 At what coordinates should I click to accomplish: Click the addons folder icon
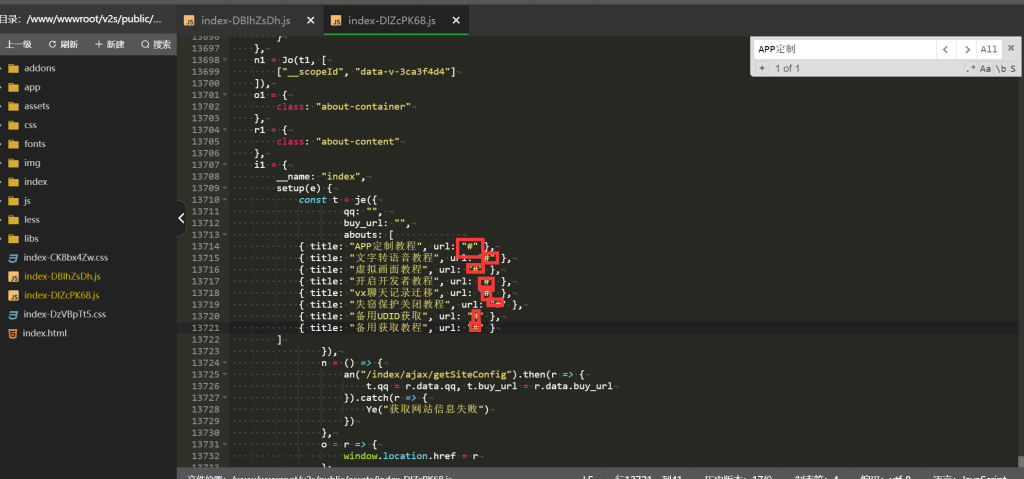coord(13,68)
